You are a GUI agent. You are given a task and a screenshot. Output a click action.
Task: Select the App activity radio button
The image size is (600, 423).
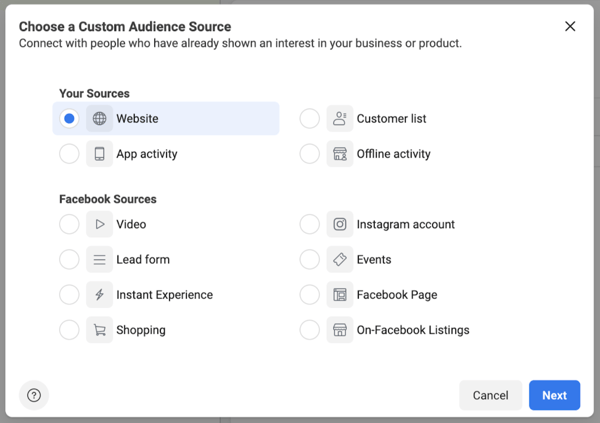(x=69, y=154)
